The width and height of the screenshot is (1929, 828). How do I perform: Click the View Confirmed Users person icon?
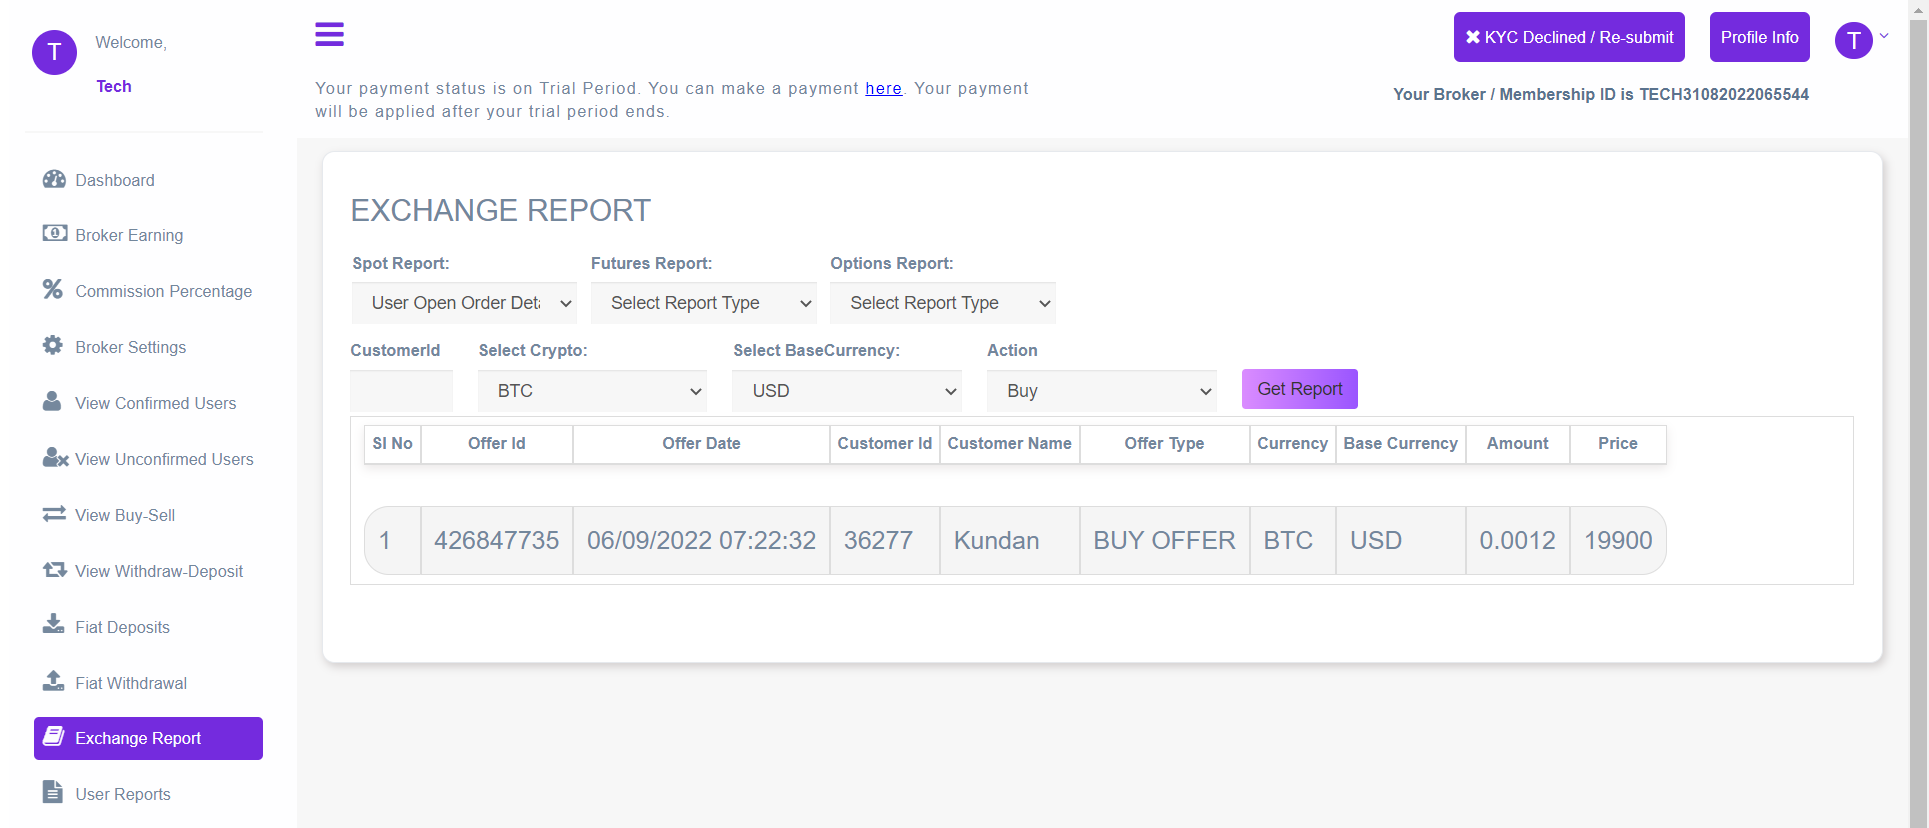(52, 401)
